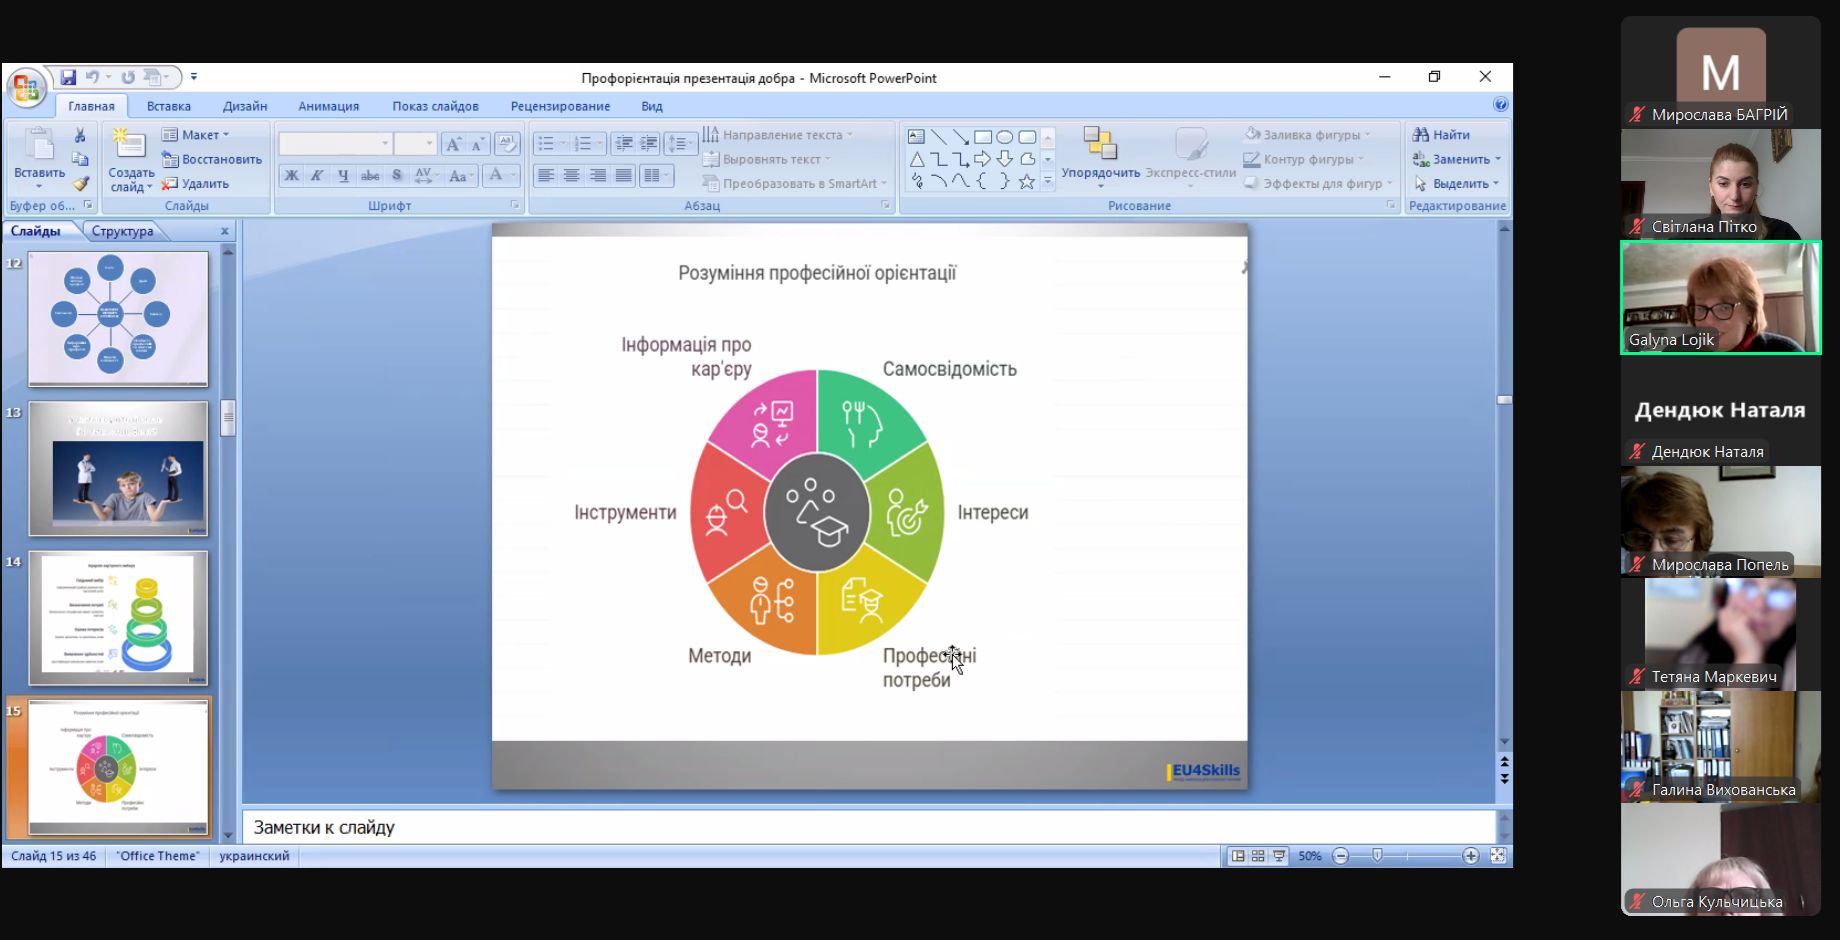The image size is (1840, 940).
Task: Click the Найти find button
Action: [1441, 135]
